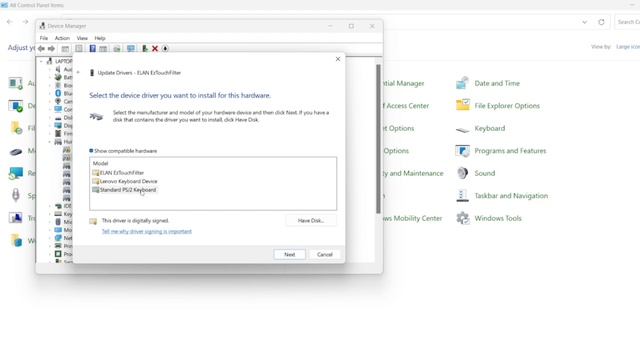The image size is (640, 360).
Task: Close the Update Drivers dialog with X
Action: pos(338,59)
